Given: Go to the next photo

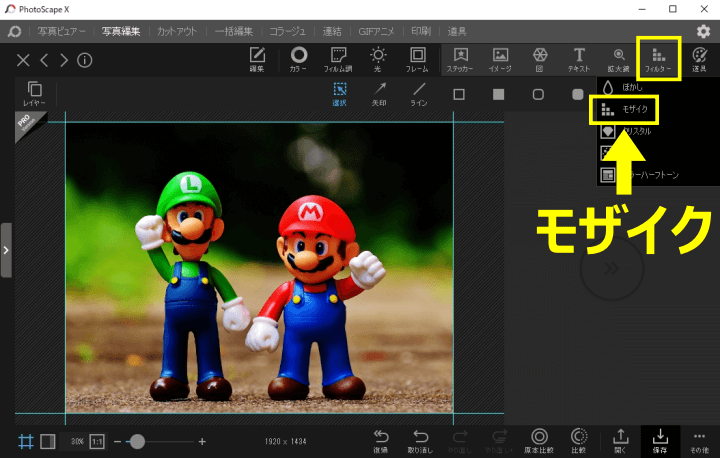Looking at the screenshot, I should pyautogui.click(x=64, y=60).
